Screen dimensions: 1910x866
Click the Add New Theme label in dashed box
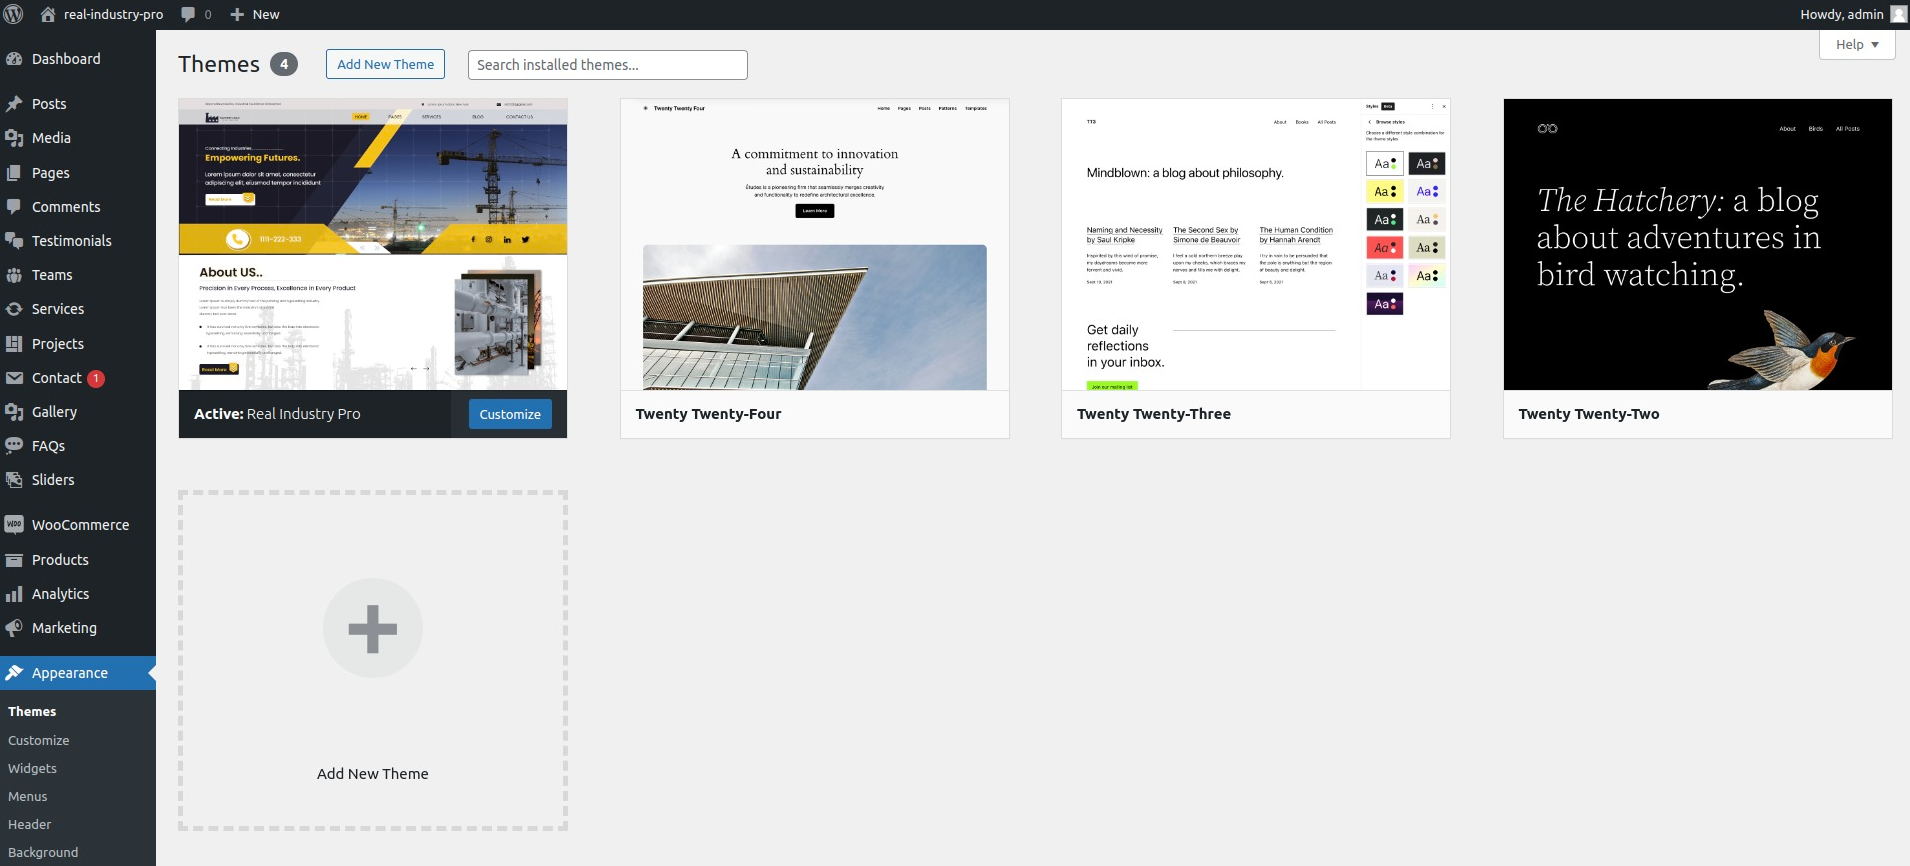pos(373,774)
